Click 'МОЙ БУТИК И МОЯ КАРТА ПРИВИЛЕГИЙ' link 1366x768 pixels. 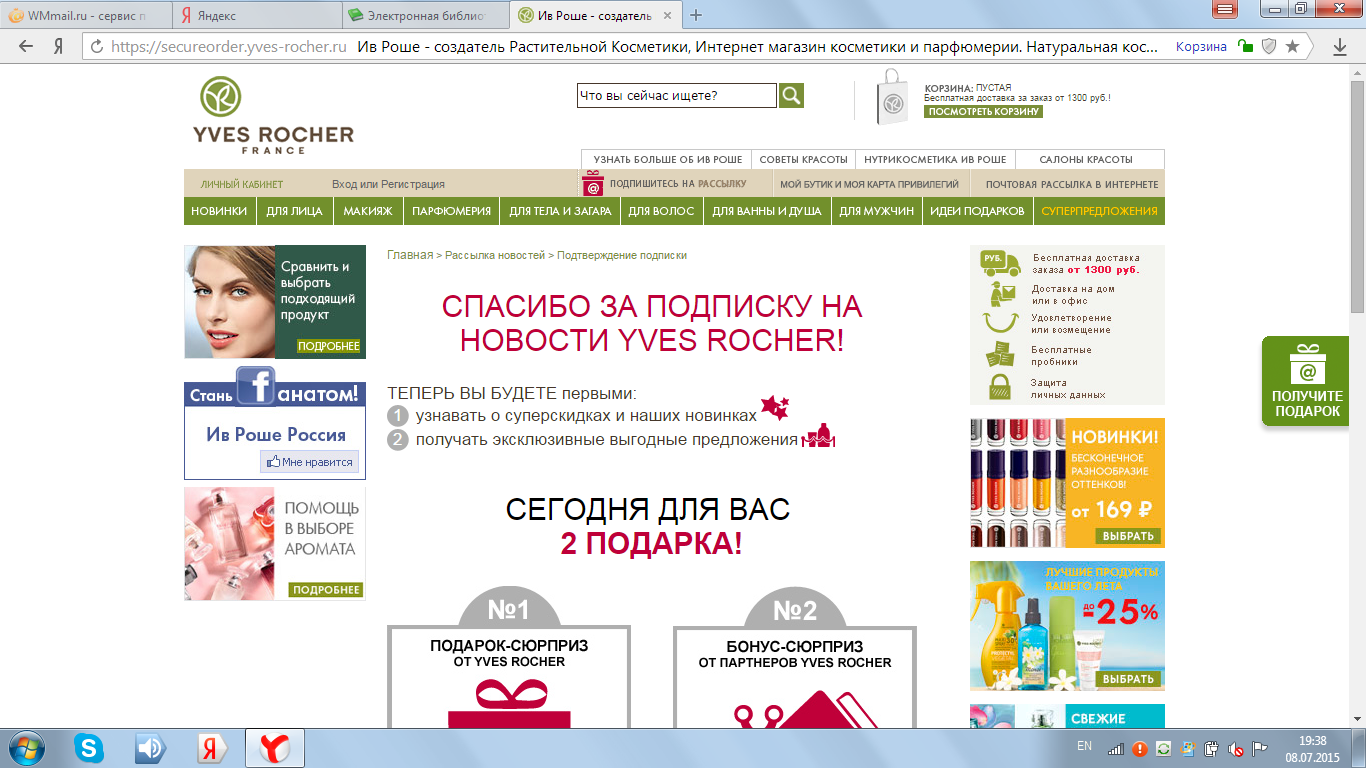[x=869, y=185]
